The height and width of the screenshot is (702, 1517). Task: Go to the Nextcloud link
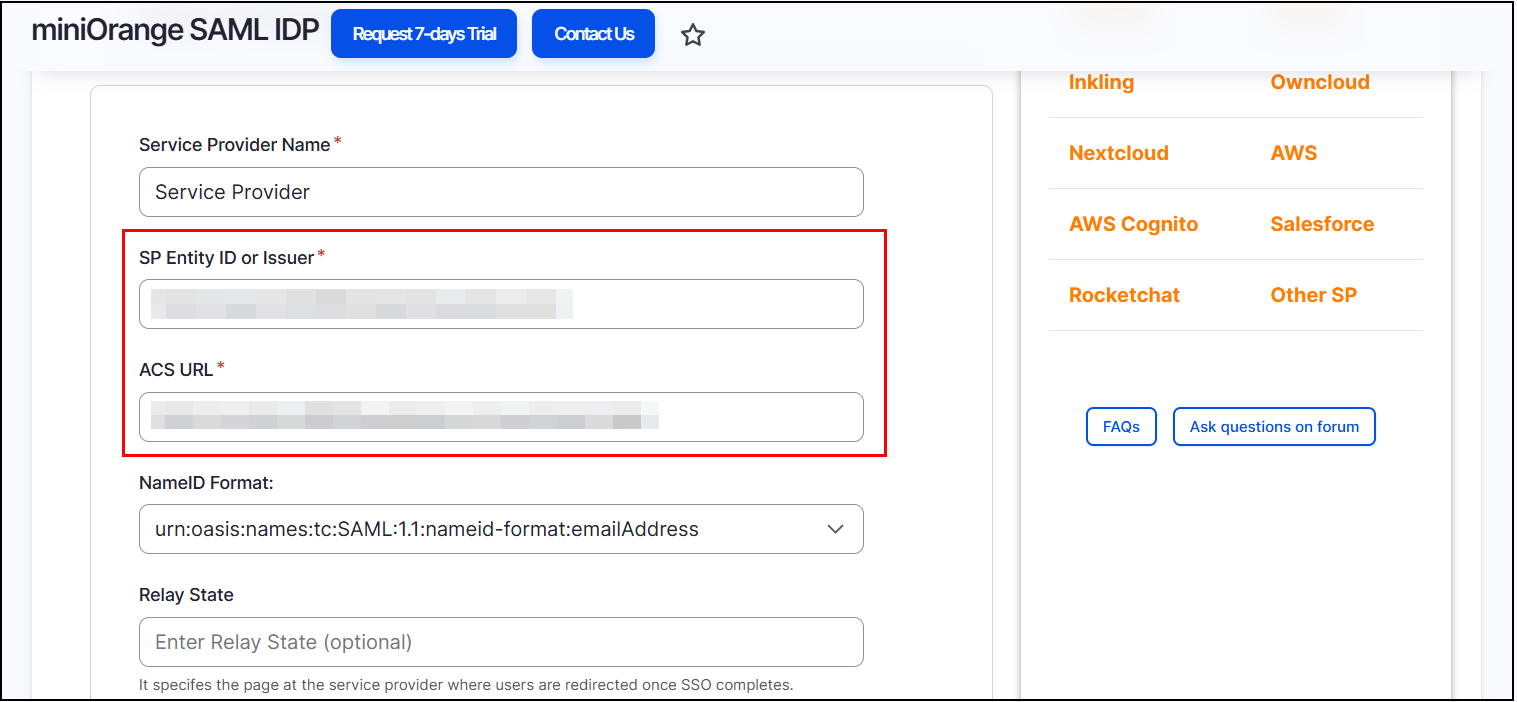tap(1118, 154)
